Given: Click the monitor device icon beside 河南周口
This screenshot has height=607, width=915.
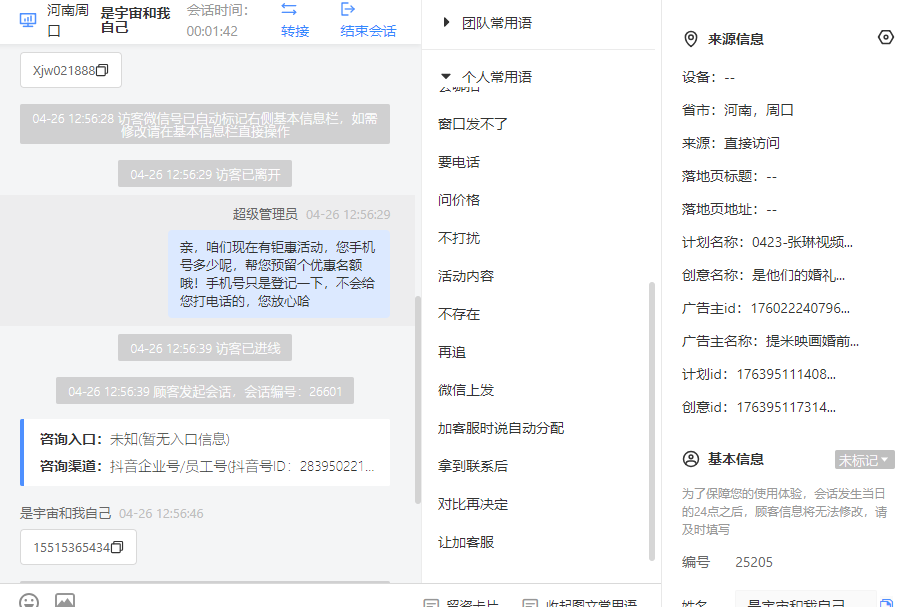Looking at the screenshot, I should (x=27, y=20).
